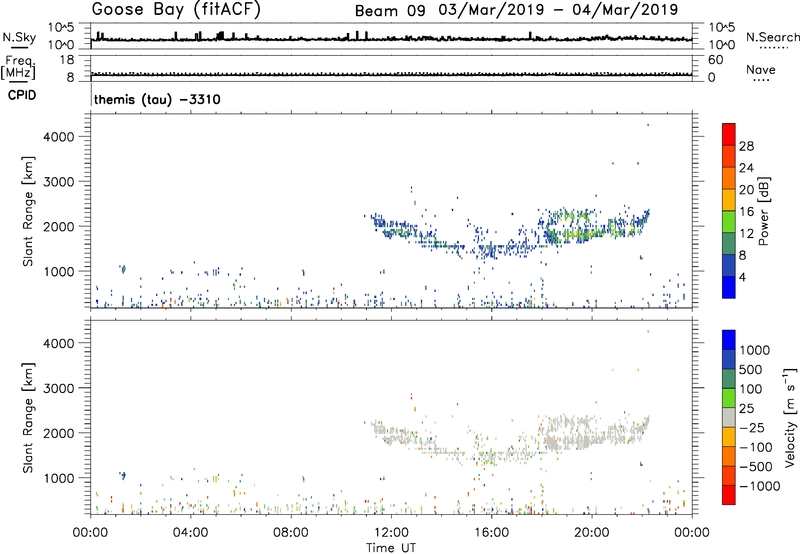The width and height of the screenshot is (800, 554).
Task: Click the "08:00" time tick label
Action: coord(290,533)
